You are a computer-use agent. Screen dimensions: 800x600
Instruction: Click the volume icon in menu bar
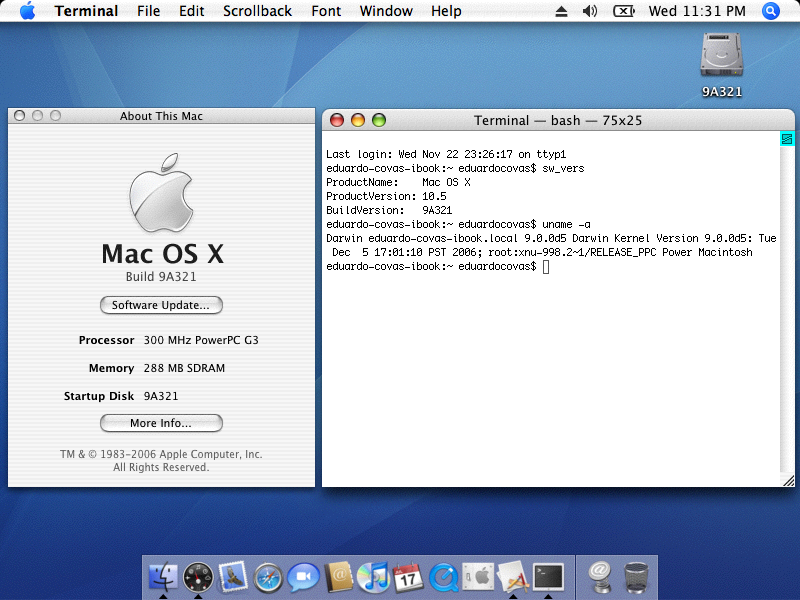click(589, 11)
